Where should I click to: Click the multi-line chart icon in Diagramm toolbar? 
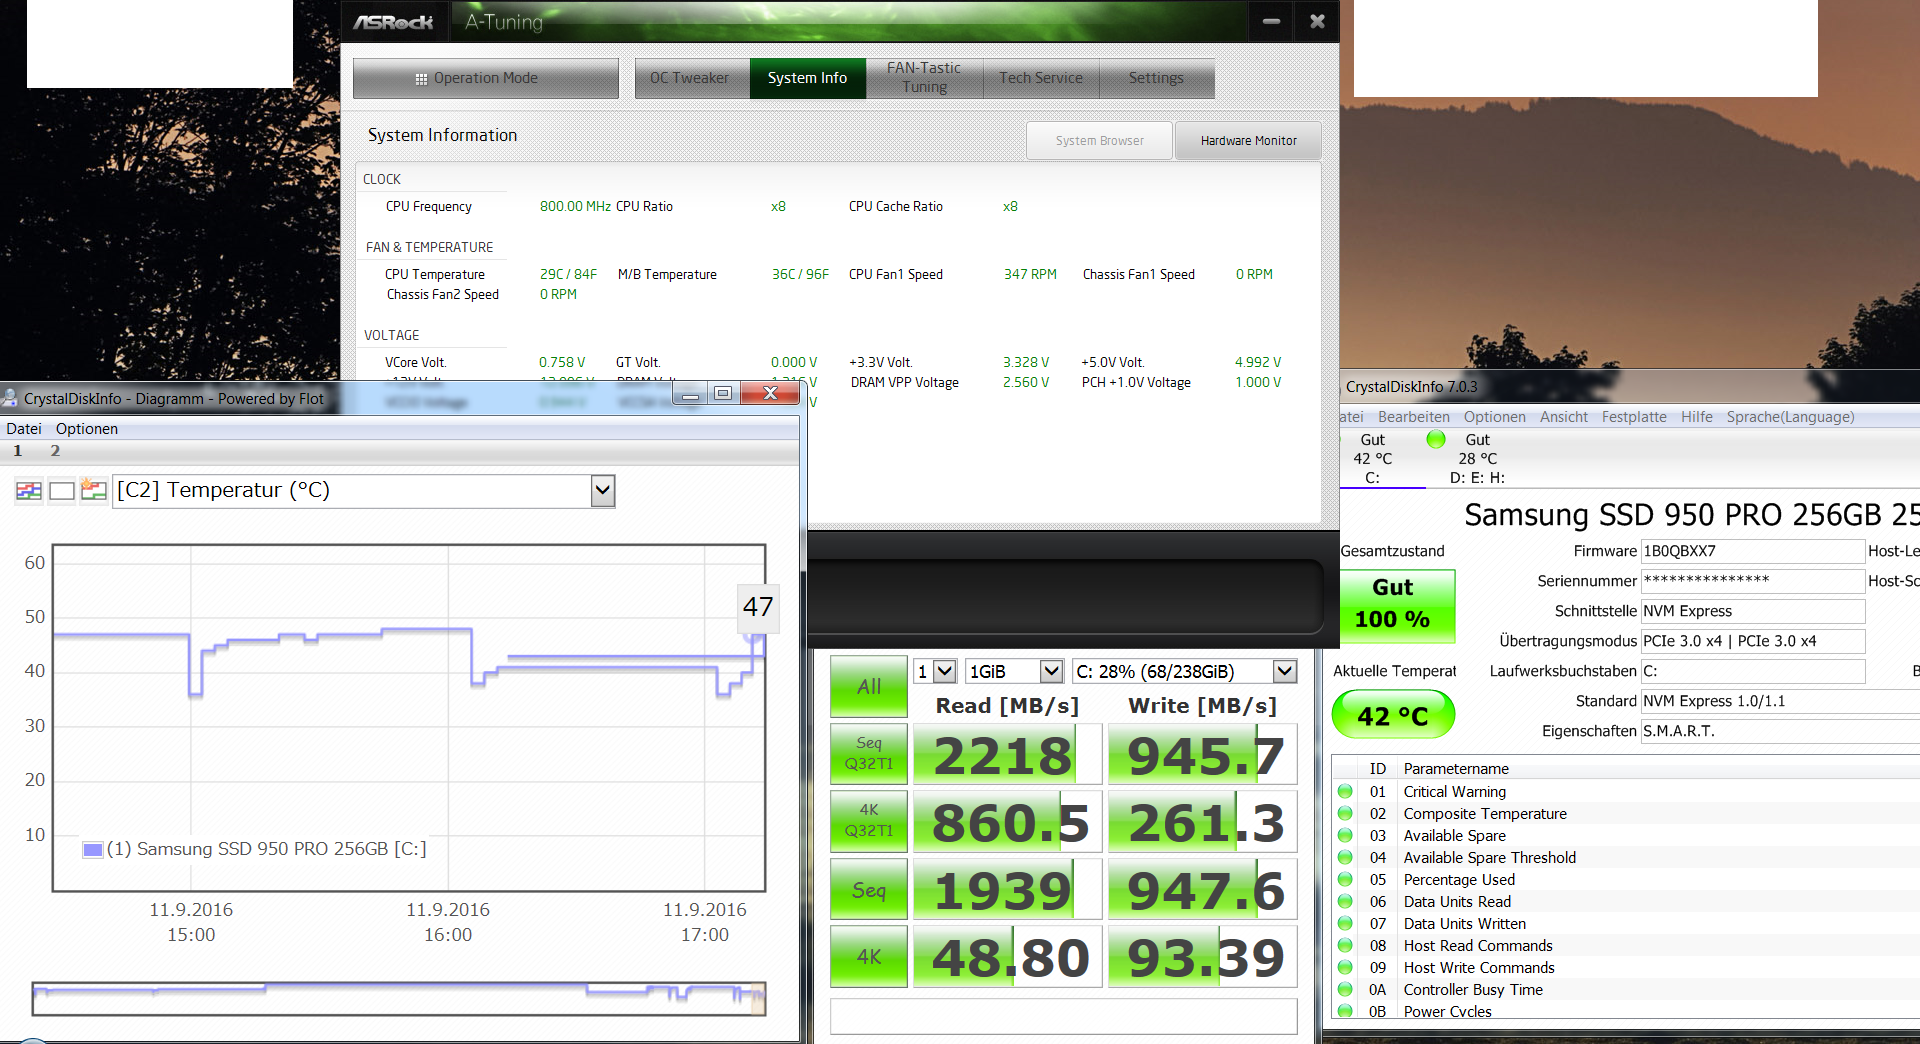[x=29, y=491]
